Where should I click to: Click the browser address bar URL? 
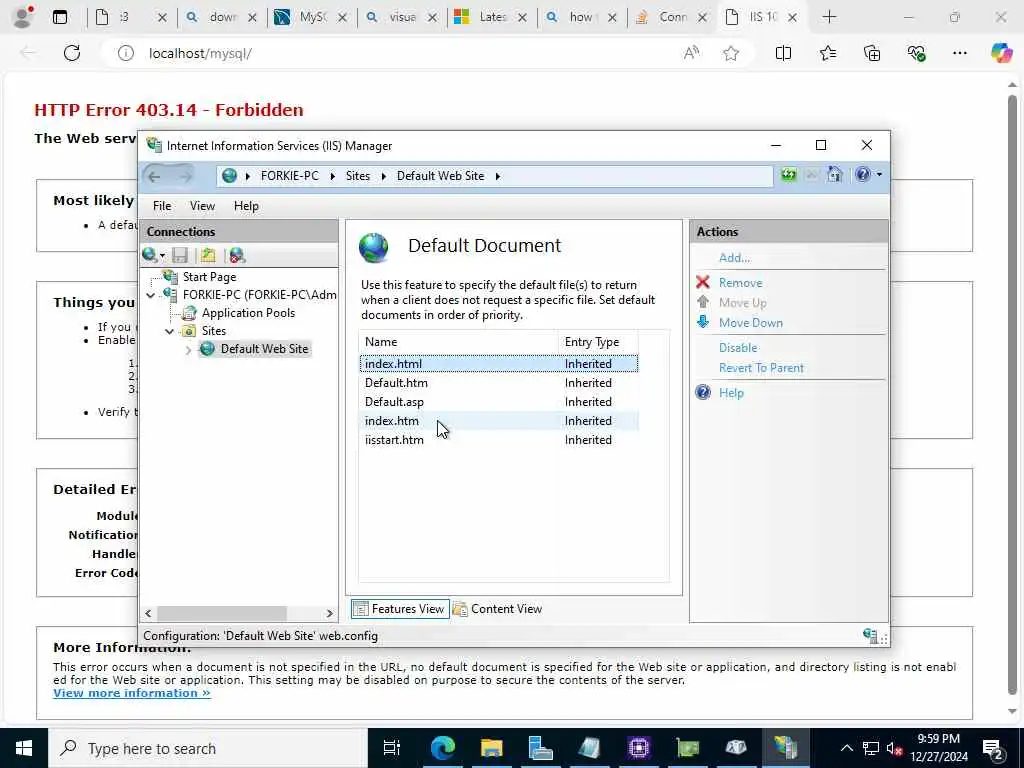coord(200,54)
